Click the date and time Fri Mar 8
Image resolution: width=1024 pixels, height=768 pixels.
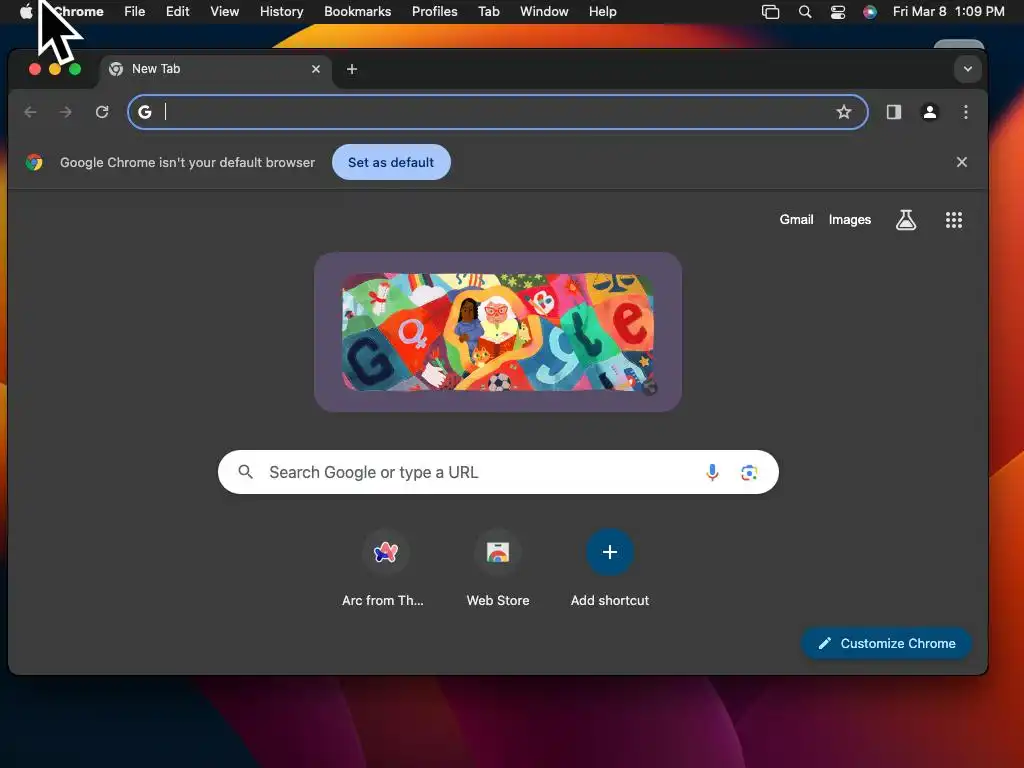tap(948, 12)
